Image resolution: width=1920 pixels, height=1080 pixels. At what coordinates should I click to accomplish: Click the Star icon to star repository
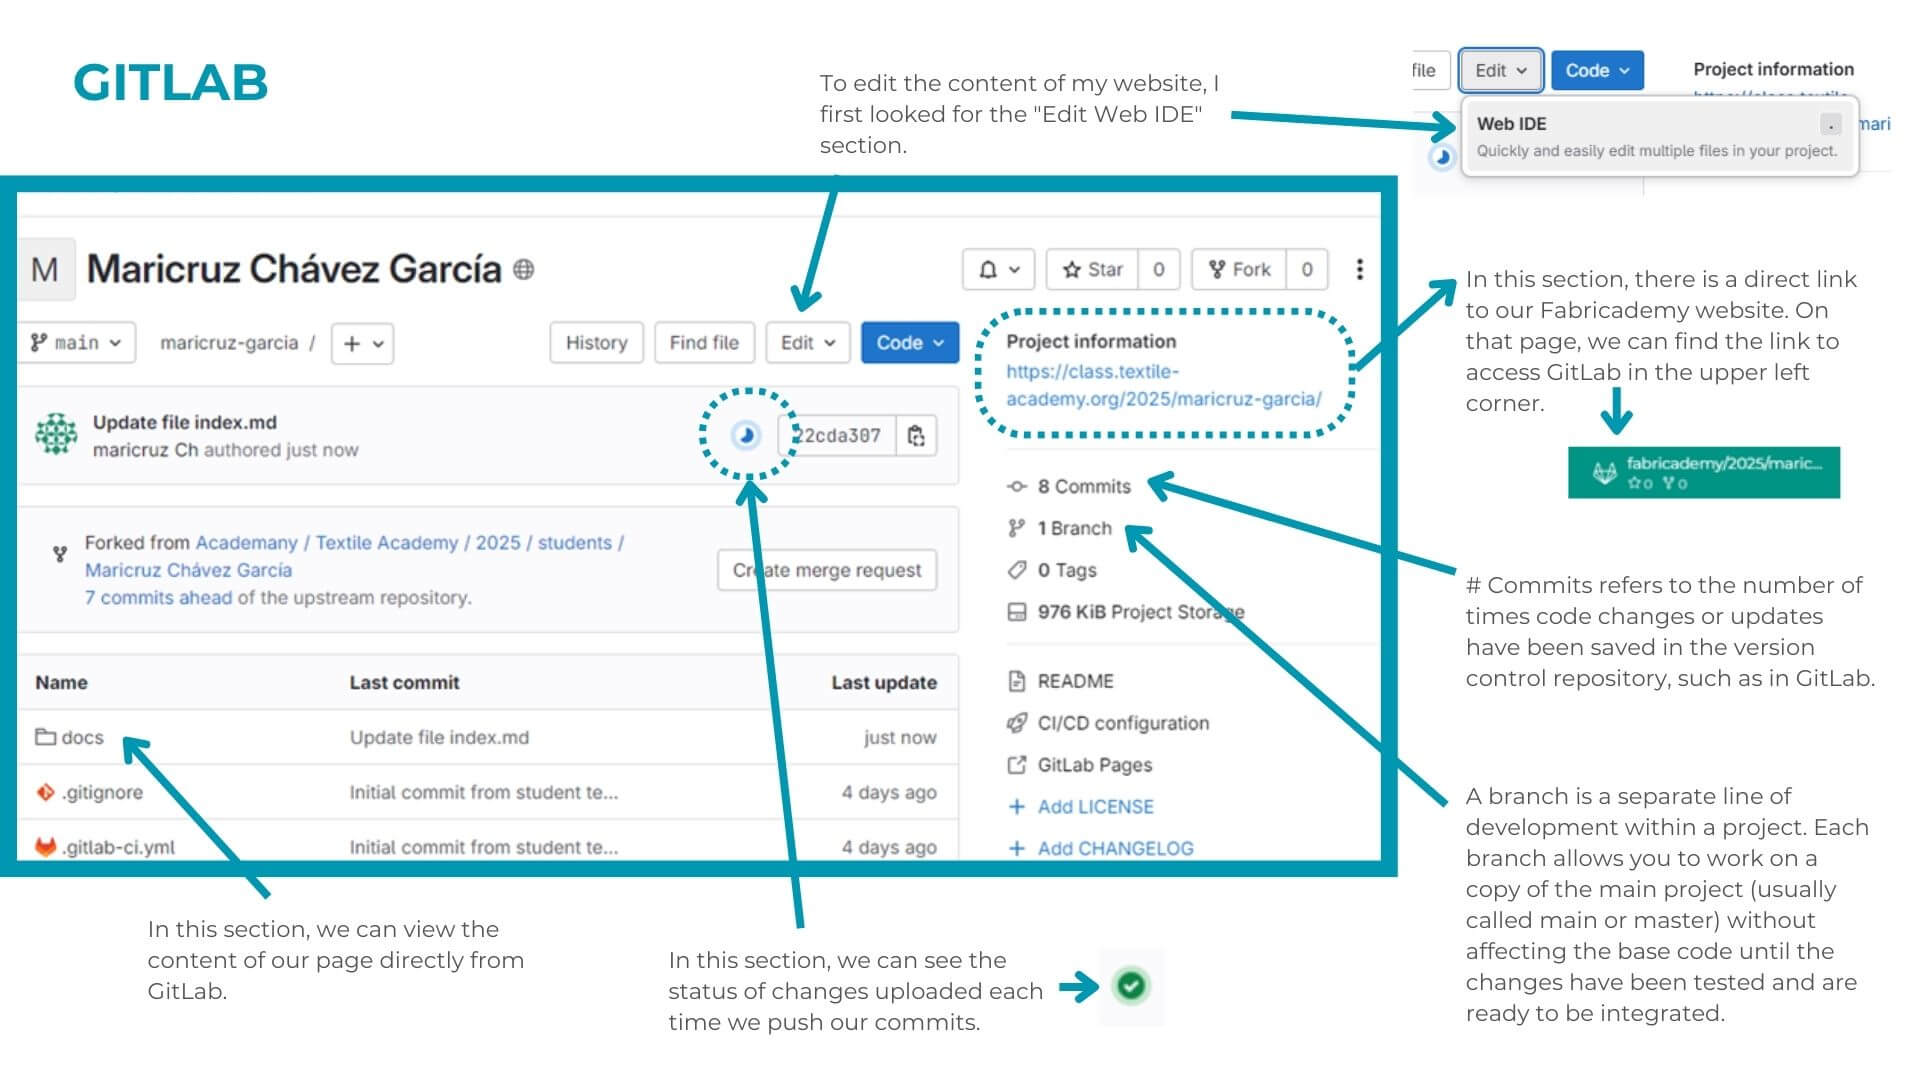tap(1106, 268)
